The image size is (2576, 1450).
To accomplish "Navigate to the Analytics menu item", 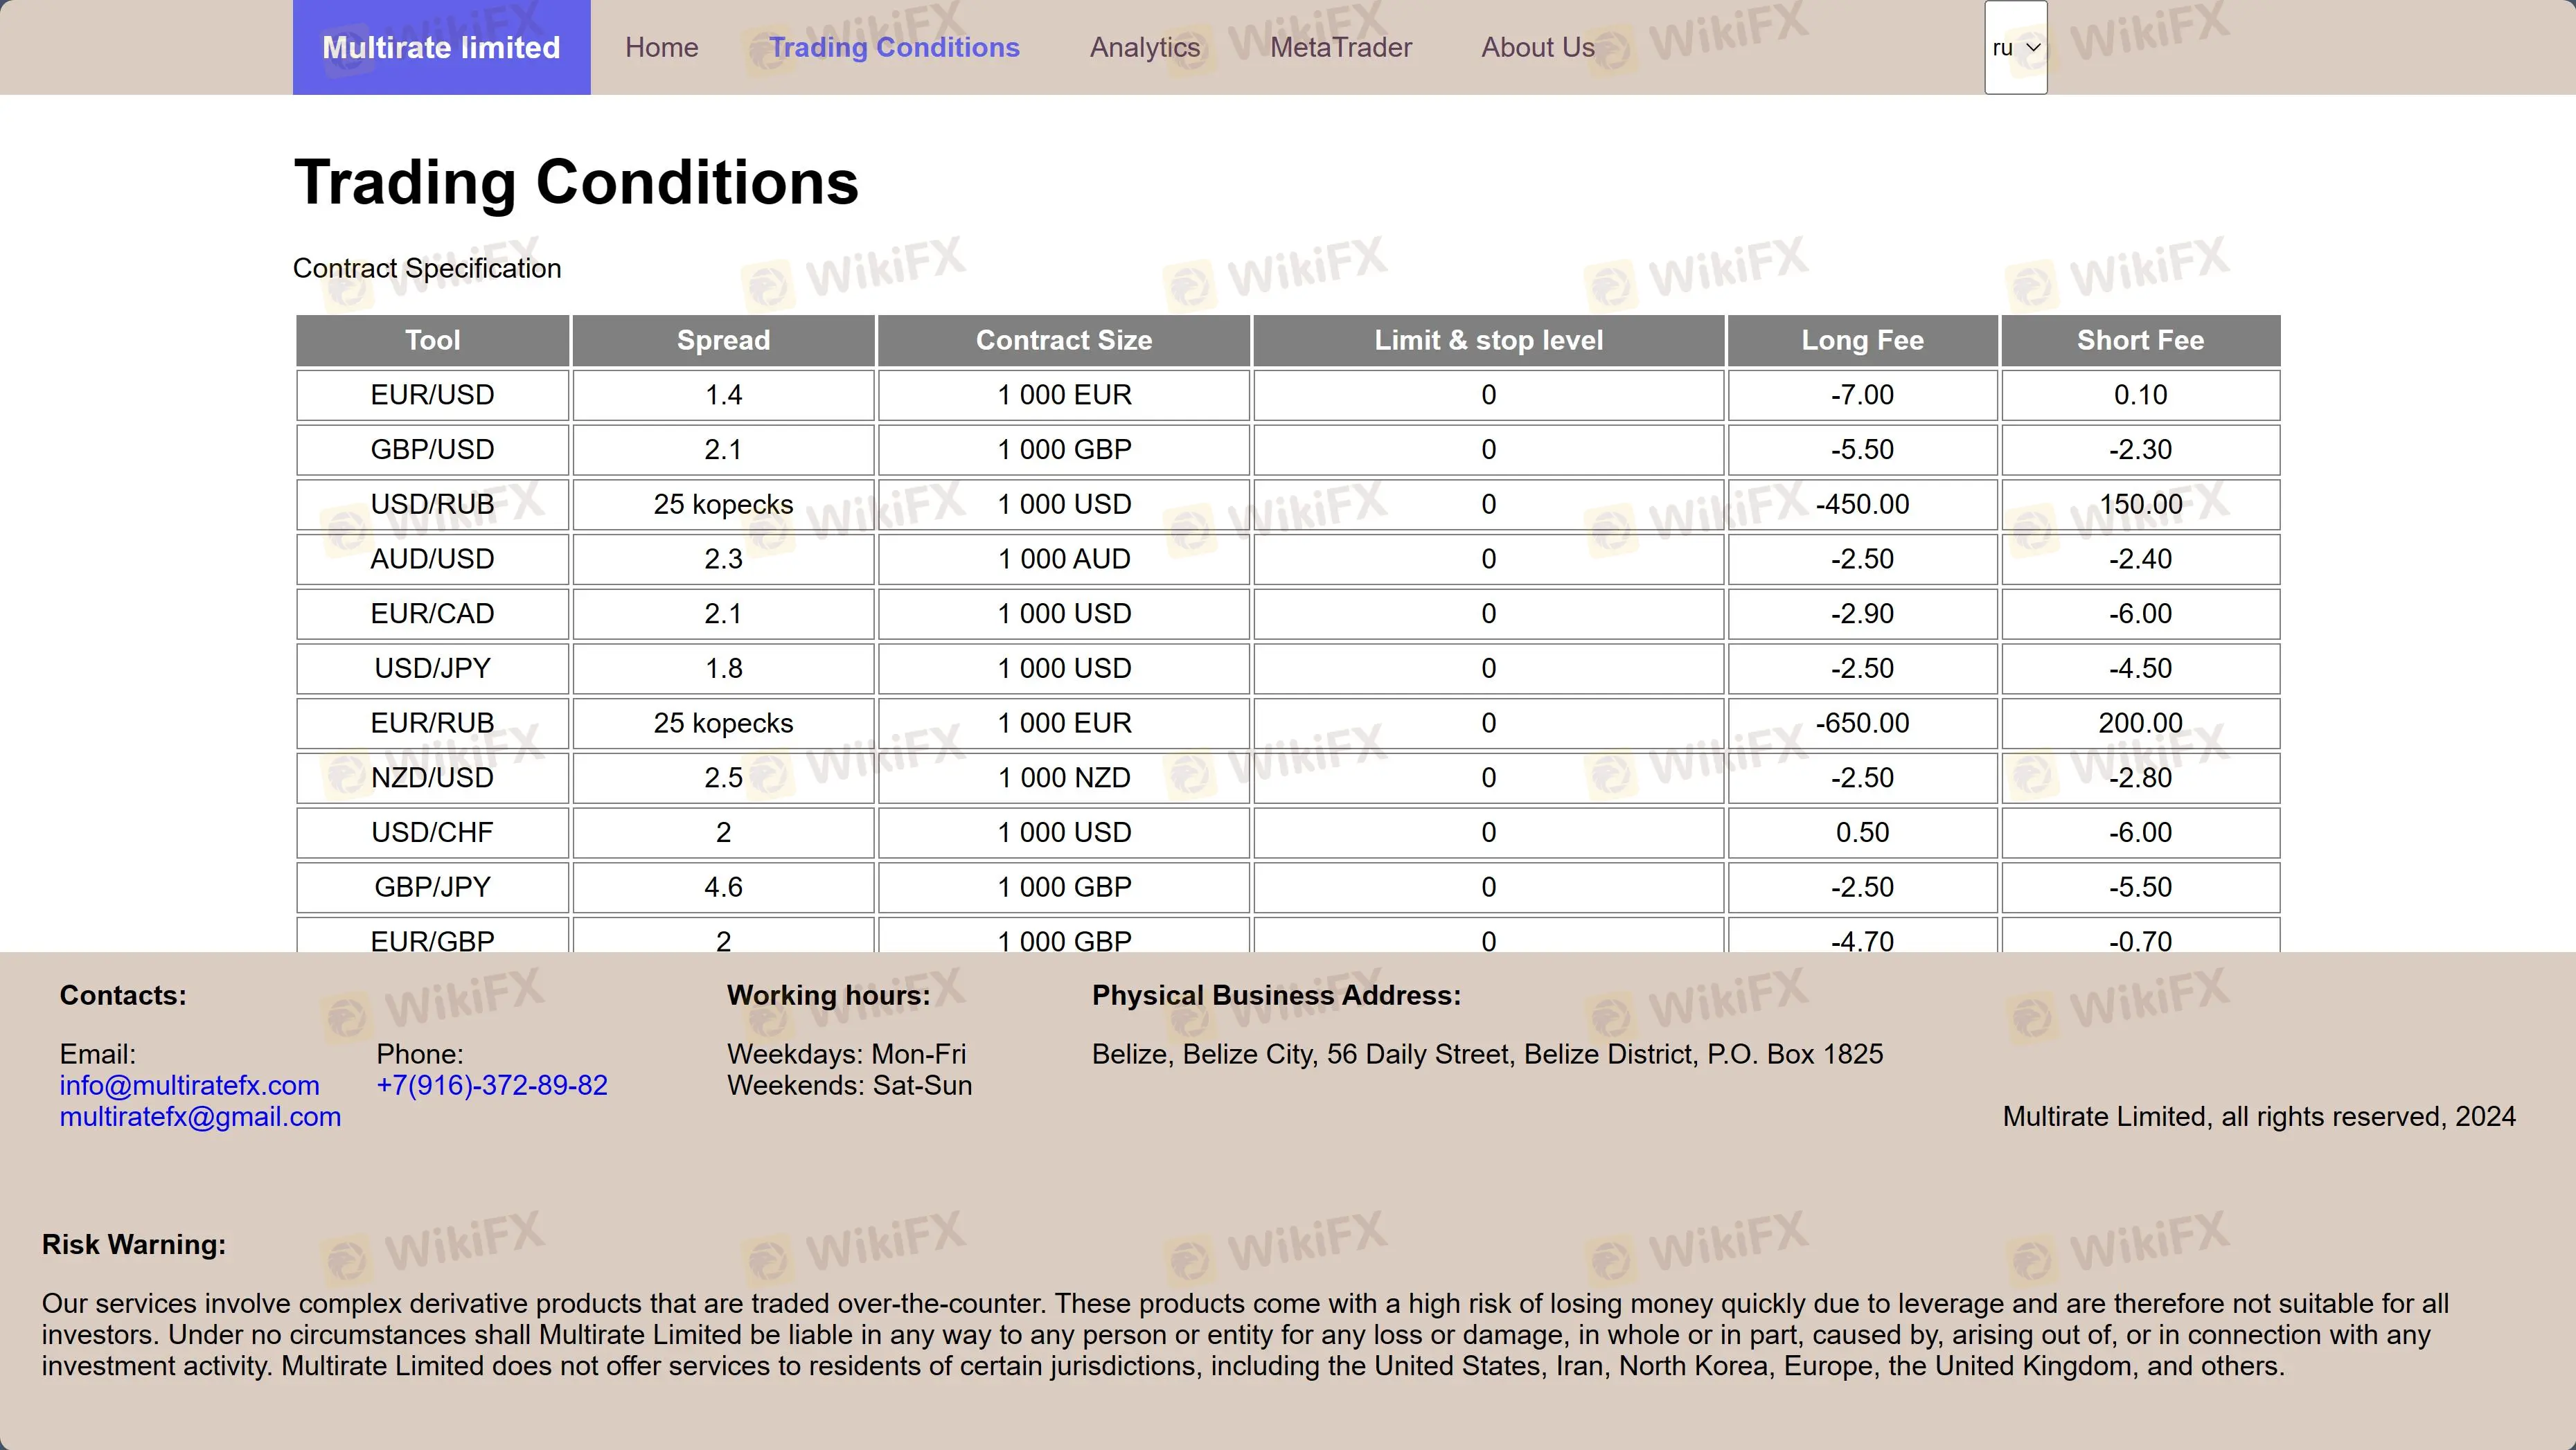I will 1144,47.
